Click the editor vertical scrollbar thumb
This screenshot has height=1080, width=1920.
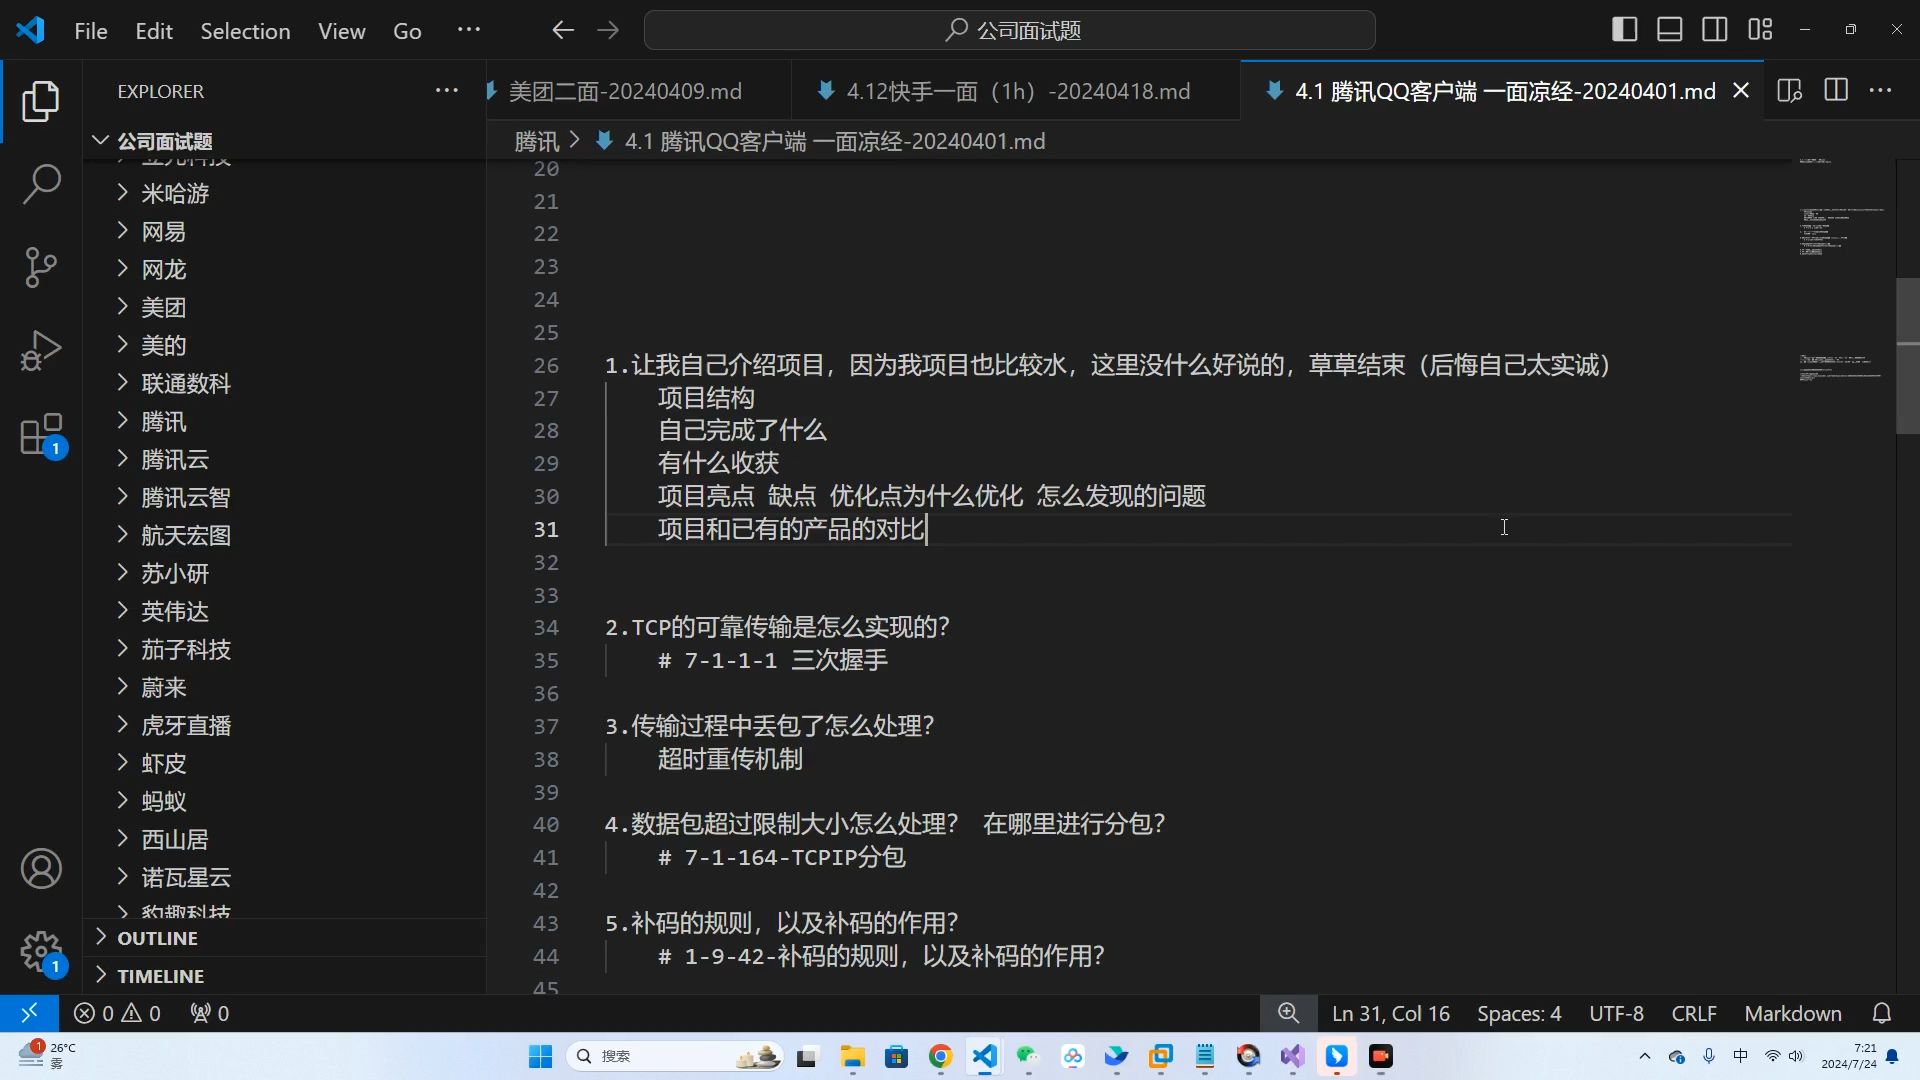tap(1907, 355)
